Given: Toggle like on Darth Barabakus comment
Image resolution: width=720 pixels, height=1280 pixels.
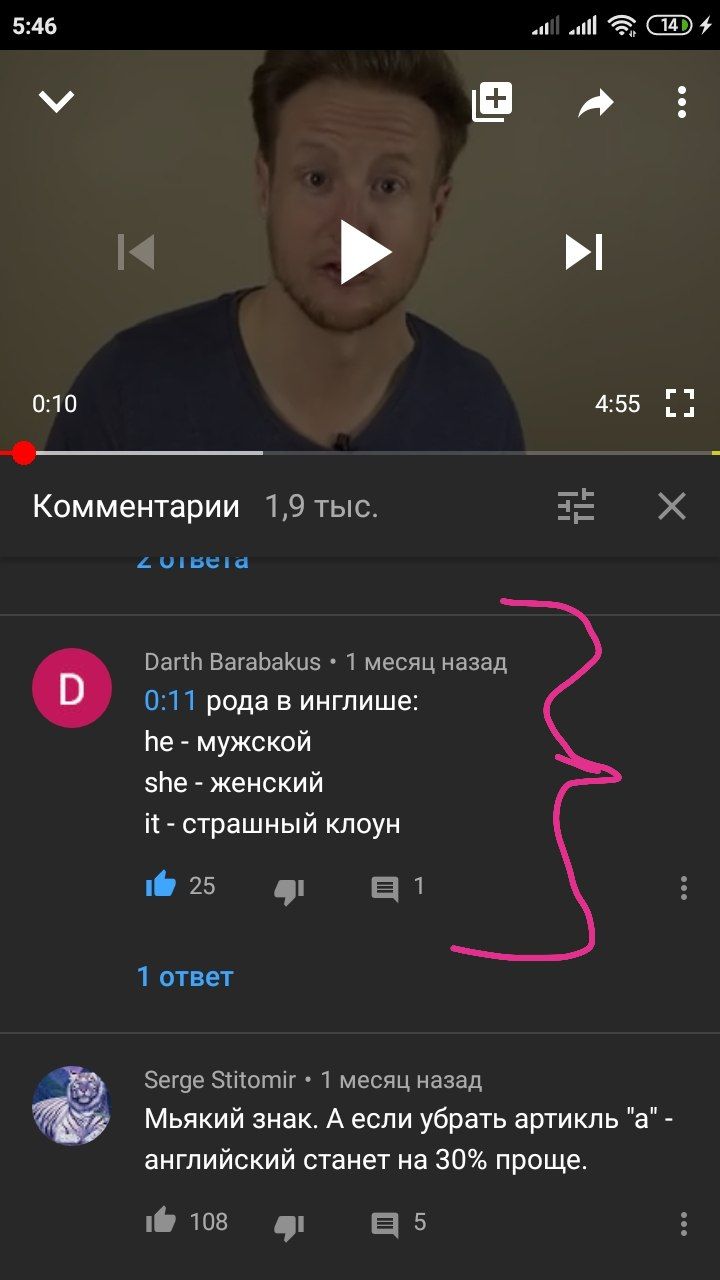Looking at the screenshot, I should click(x=161, y=885).
